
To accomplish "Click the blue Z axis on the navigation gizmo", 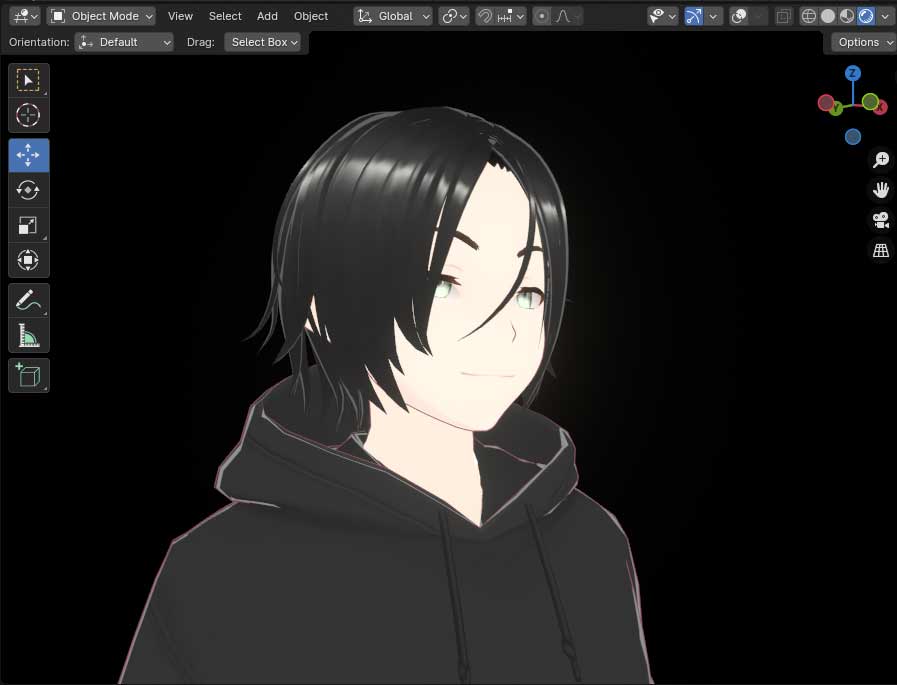I will (853, 73).
